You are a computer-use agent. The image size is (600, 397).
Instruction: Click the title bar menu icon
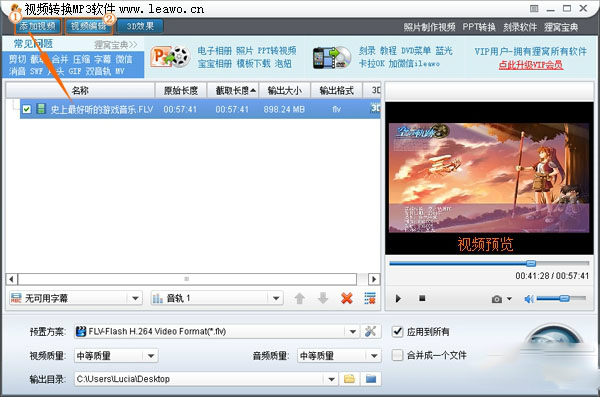(534, 8)
